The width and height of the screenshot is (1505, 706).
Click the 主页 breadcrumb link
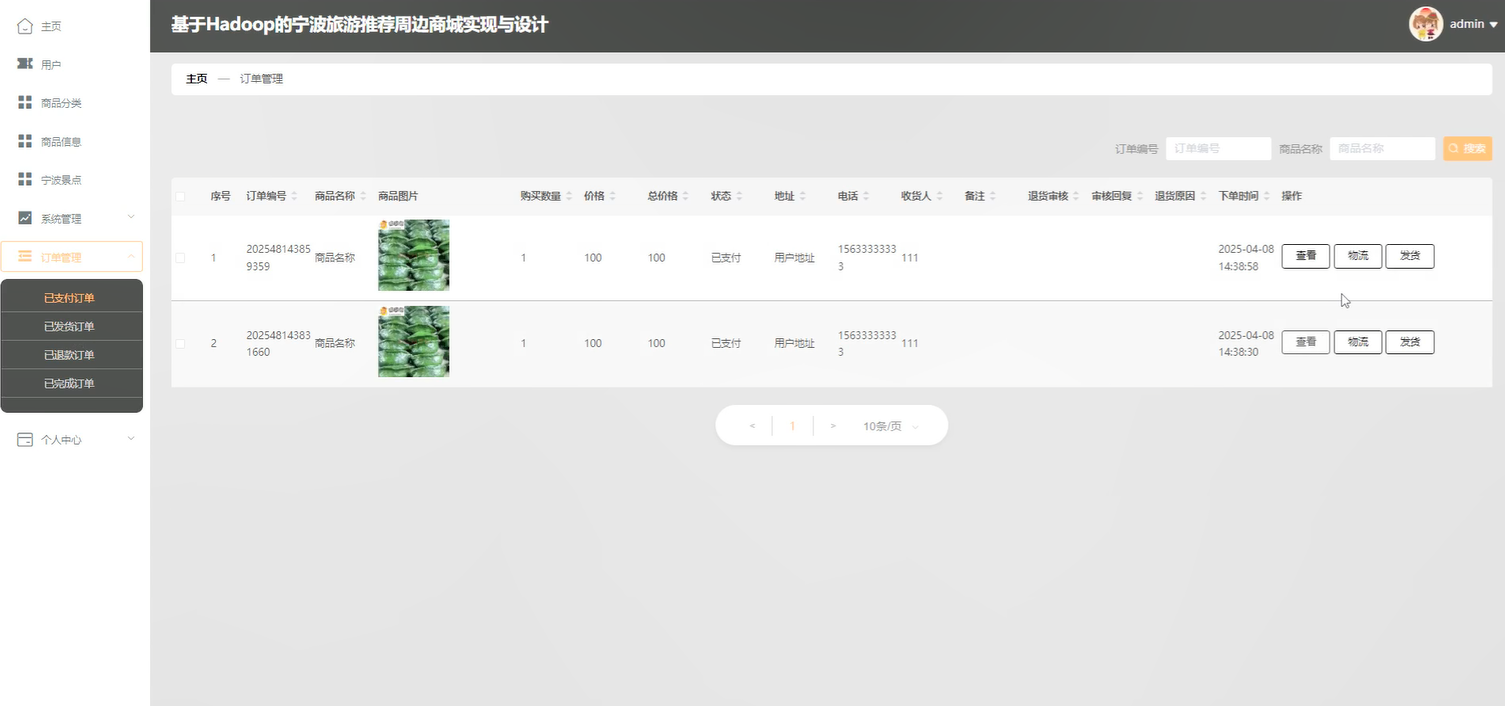(197, 78)
